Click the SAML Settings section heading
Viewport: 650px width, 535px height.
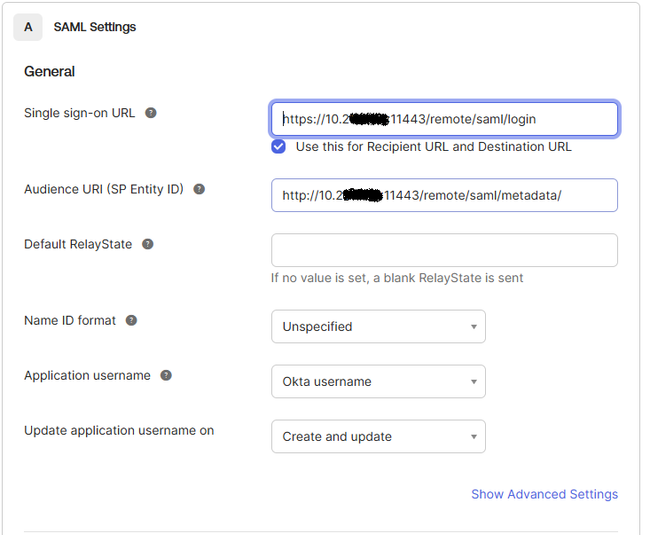[x=95, y=27]
